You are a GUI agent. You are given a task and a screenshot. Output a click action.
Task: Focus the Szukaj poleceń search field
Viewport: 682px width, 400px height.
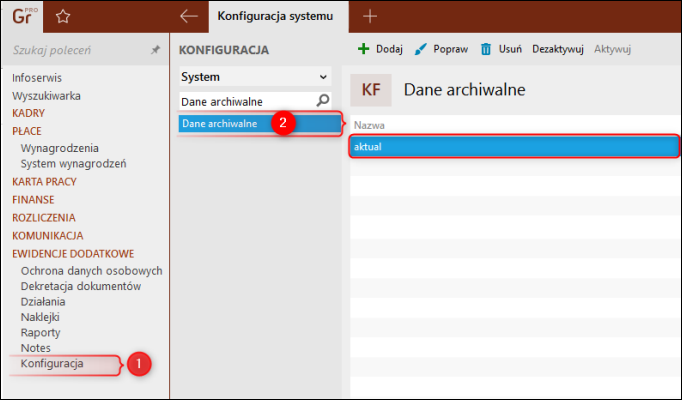coord(80,50)
